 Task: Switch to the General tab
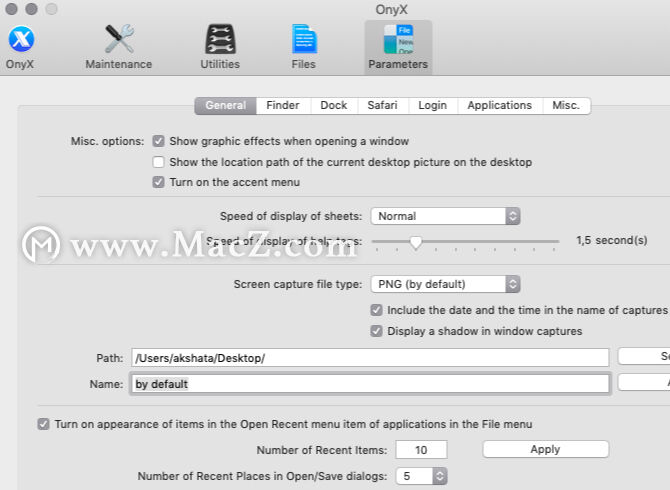(226, 106)
